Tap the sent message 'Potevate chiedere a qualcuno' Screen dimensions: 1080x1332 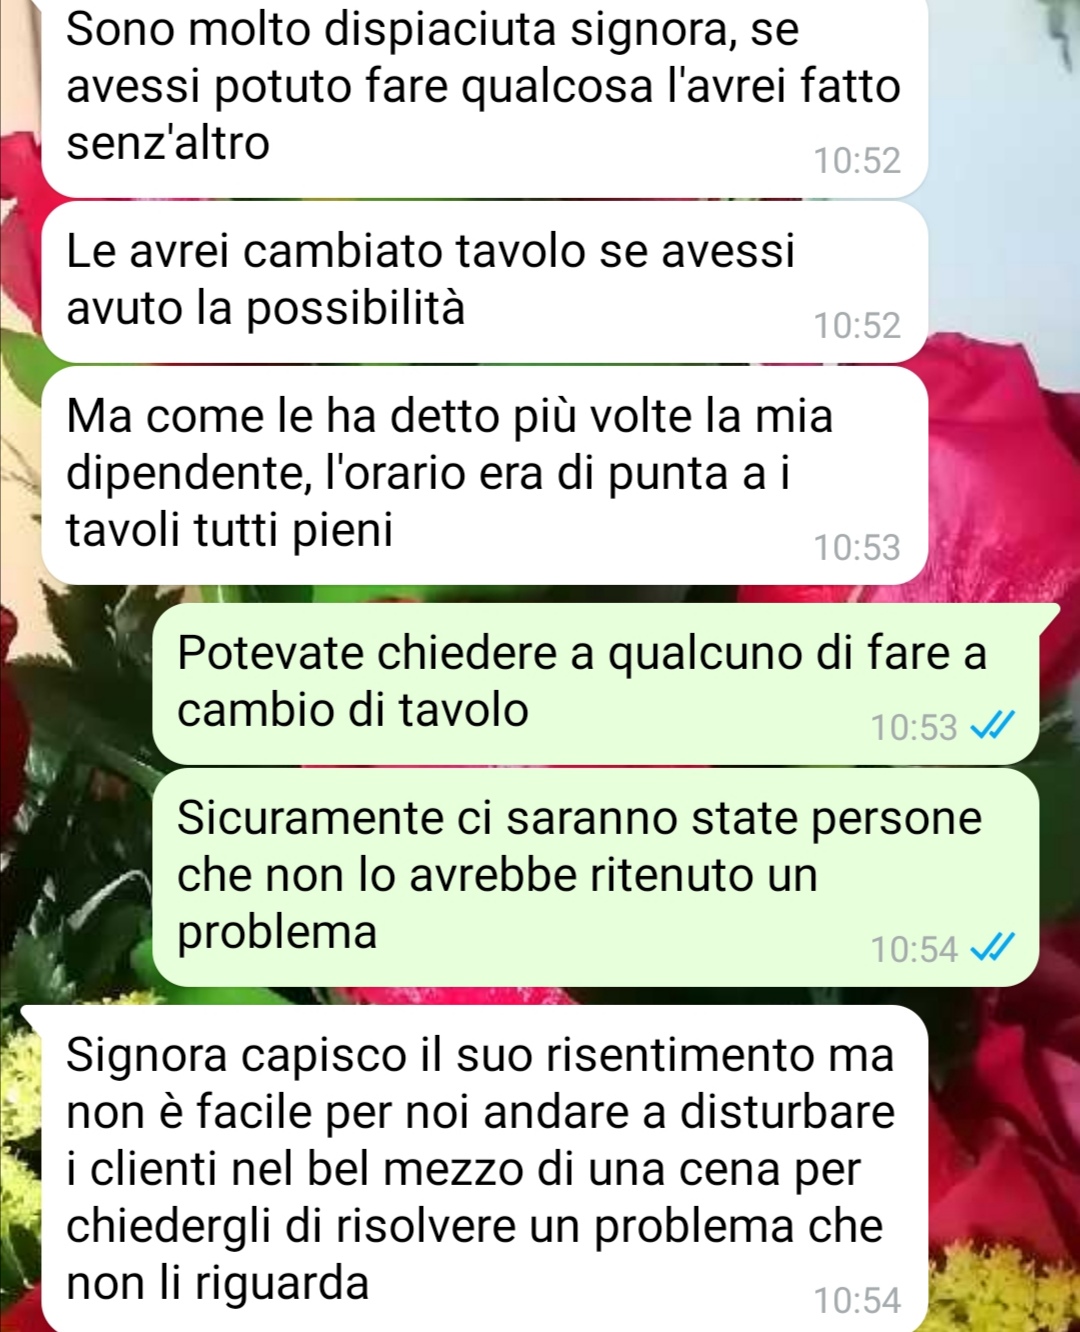596,684
